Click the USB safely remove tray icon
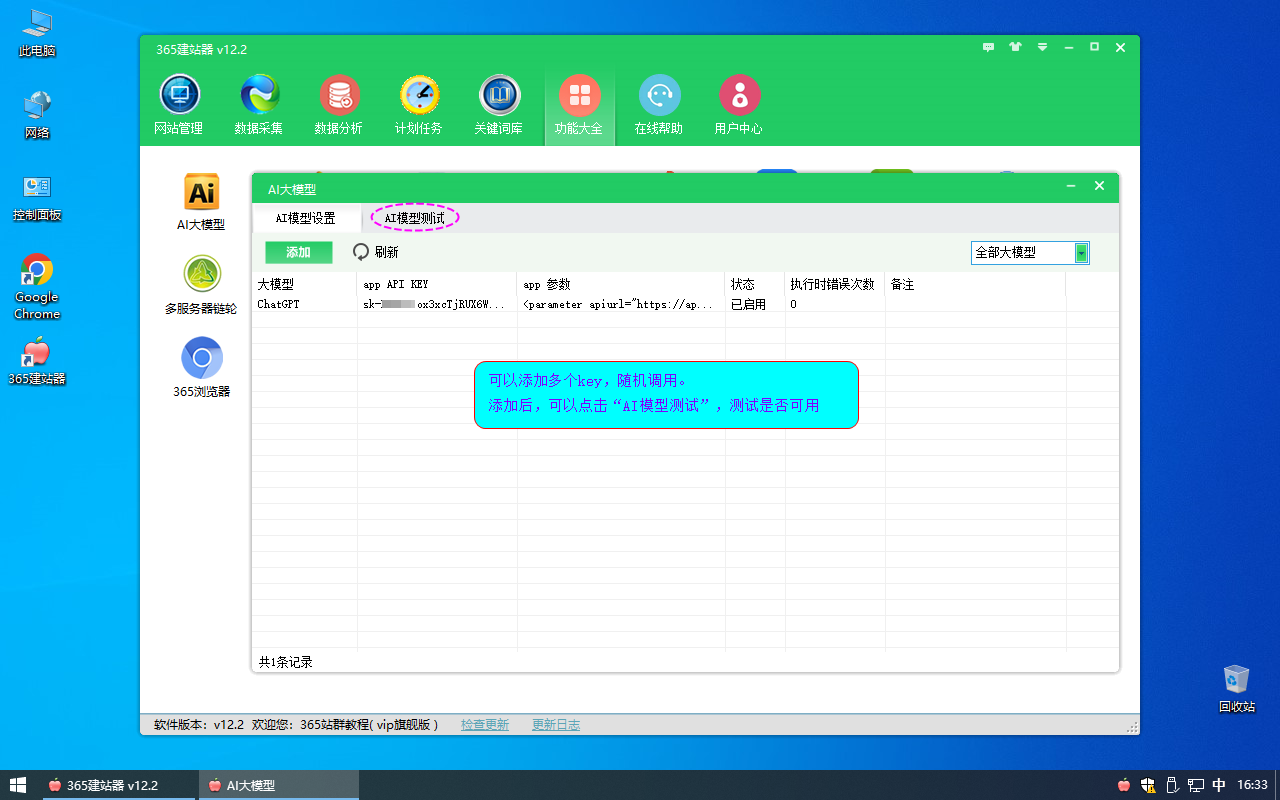Viewport: 1280px width, 800px height. tap(1172, 785)
